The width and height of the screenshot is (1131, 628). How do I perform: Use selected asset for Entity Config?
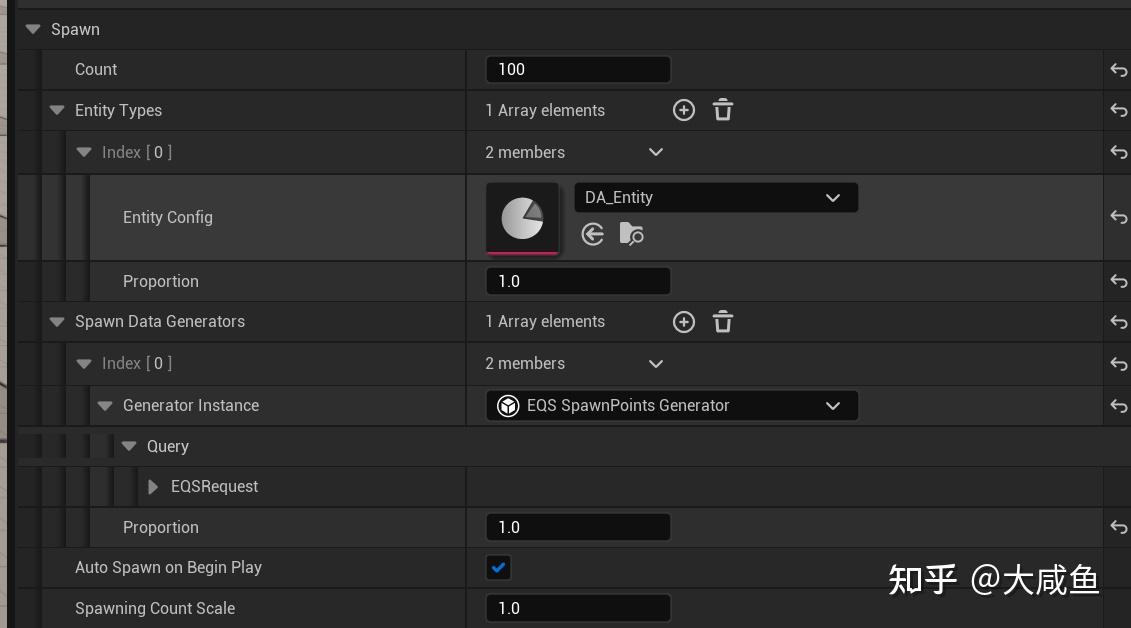pos(593,234)
